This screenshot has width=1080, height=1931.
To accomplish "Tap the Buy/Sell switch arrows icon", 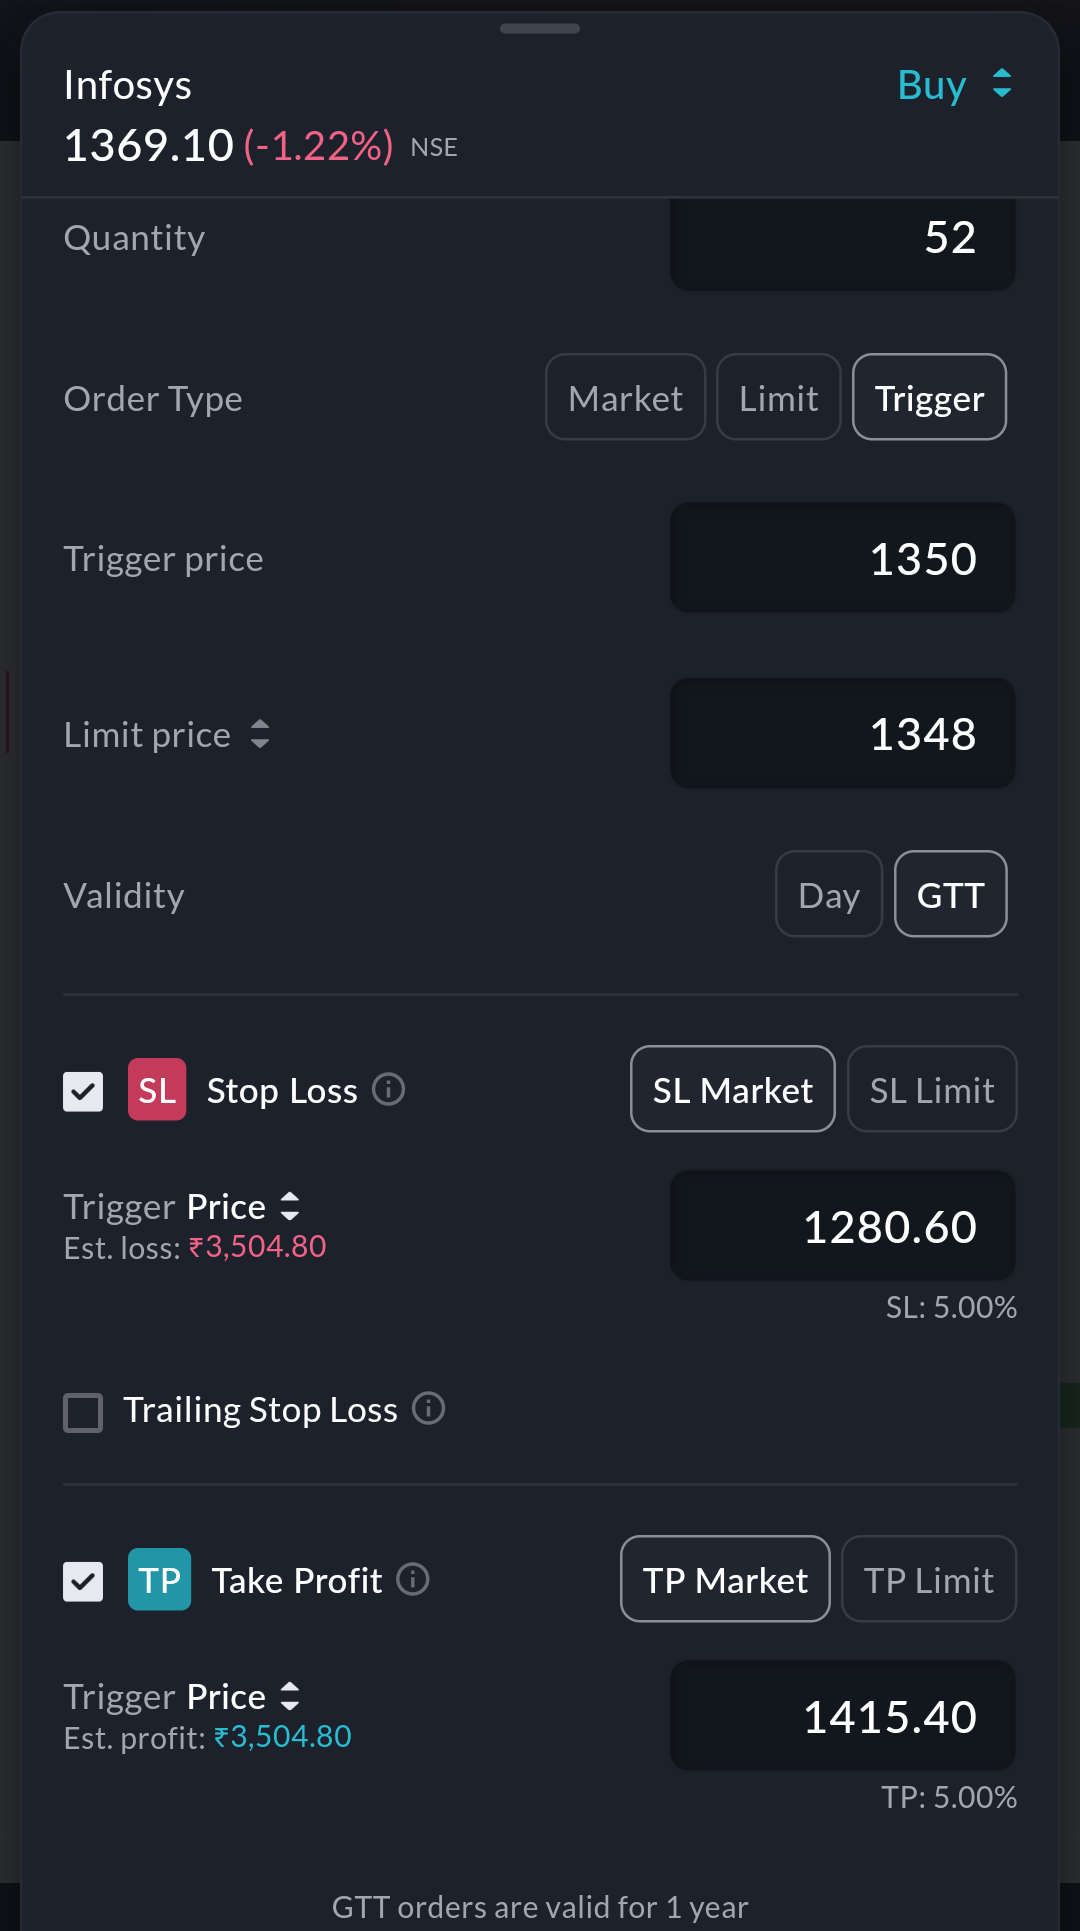I will click(1002, 84).
